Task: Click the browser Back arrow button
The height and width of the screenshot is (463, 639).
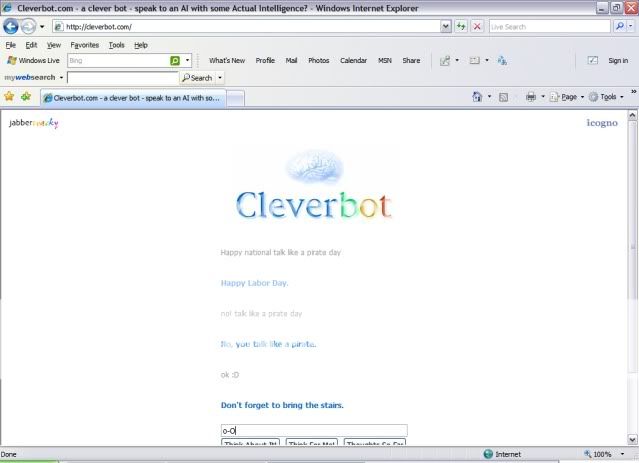Action: [x=12, y=27]
